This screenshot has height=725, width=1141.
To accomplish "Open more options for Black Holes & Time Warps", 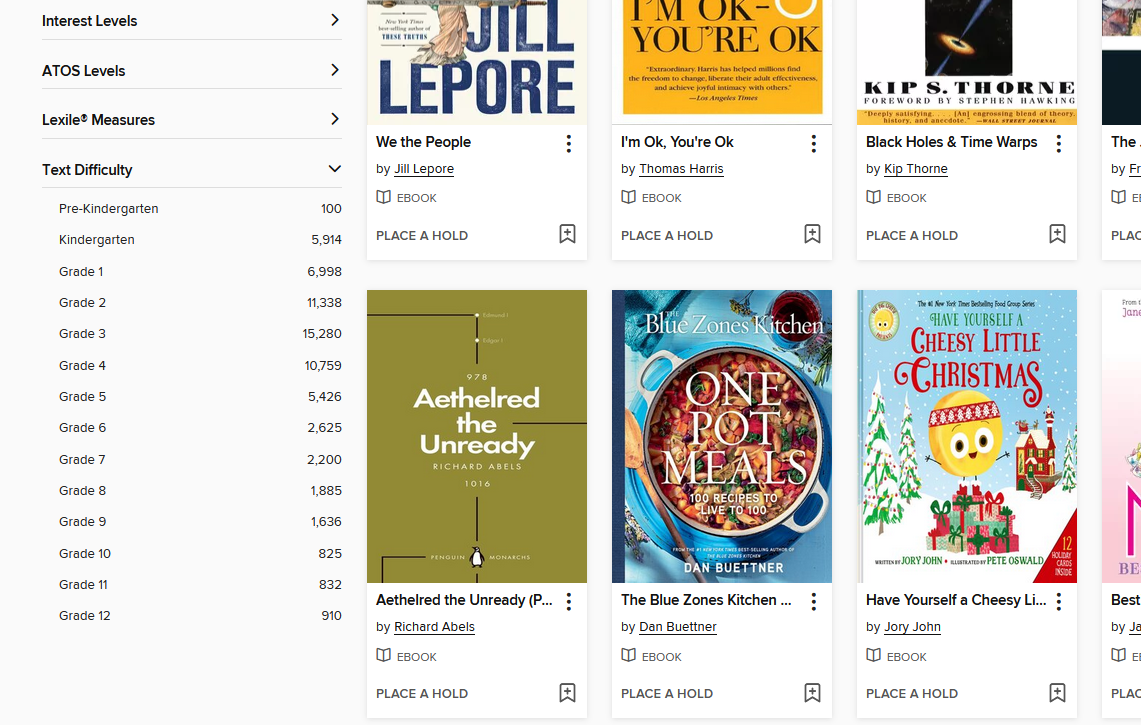I will pyautogui.click(x=1058, y=144).
